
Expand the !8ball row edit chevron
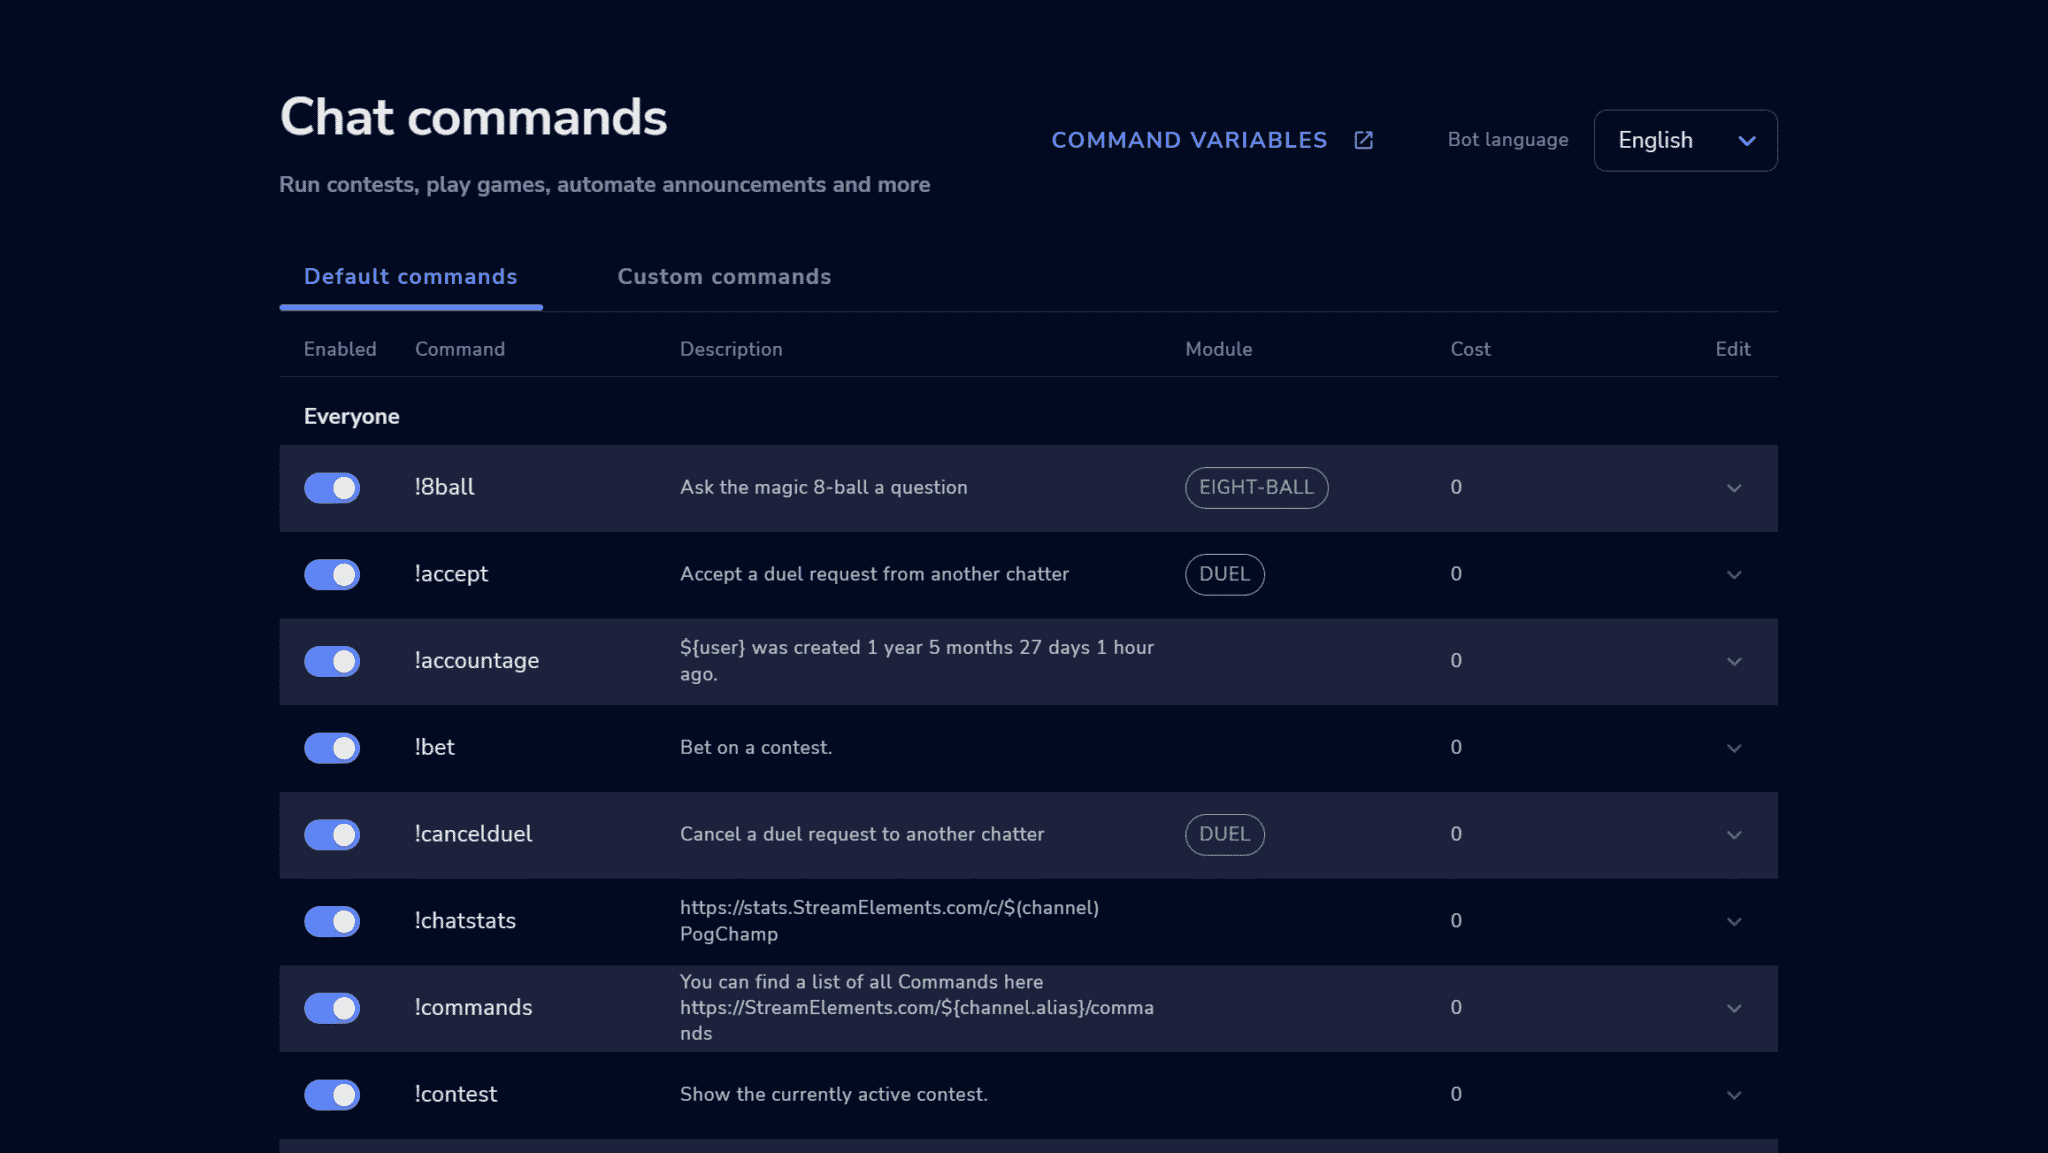(x=1734, y=488)
